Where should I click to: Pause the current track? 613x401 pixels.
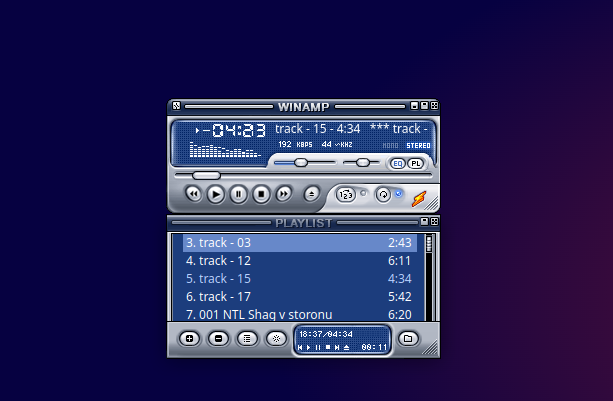[238, 194]
